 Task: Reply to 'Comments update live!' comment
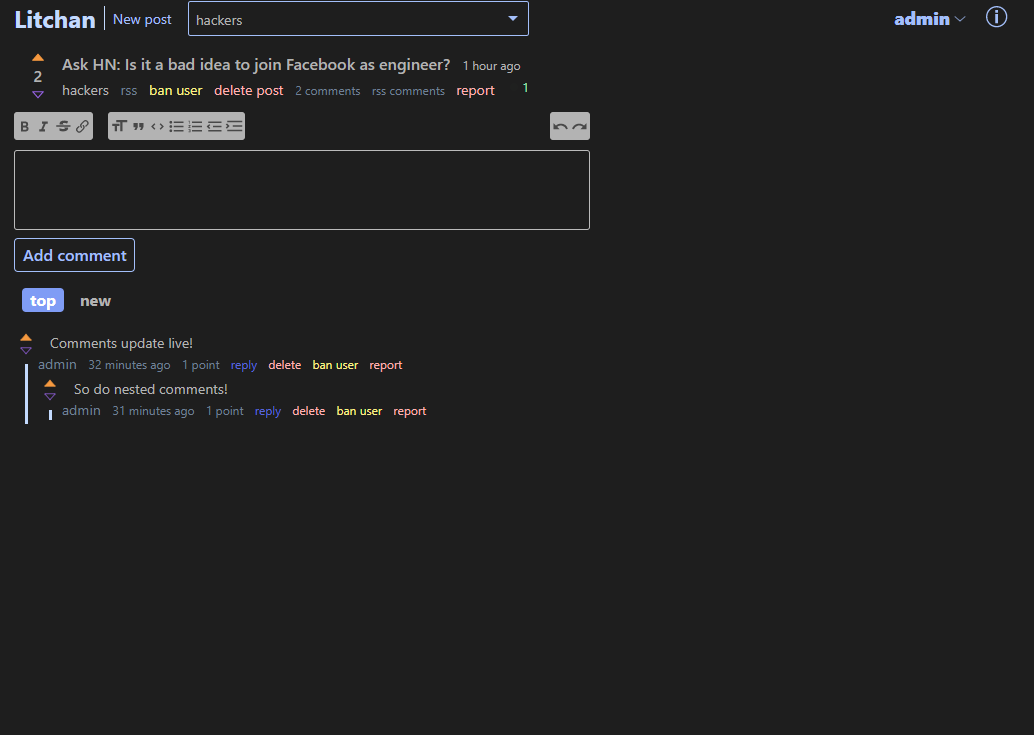(244, 365)
